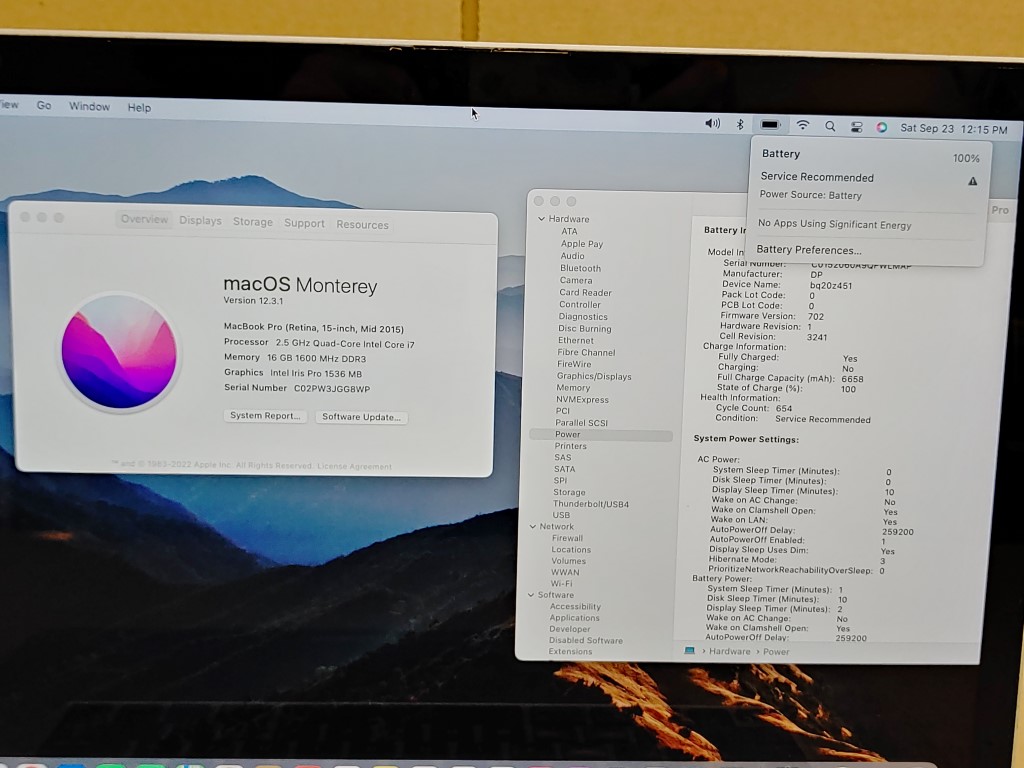Viewport: 1024px width, 768px height.
Task: Click the computer icon in path bar
Action: [x=689, y=650]
